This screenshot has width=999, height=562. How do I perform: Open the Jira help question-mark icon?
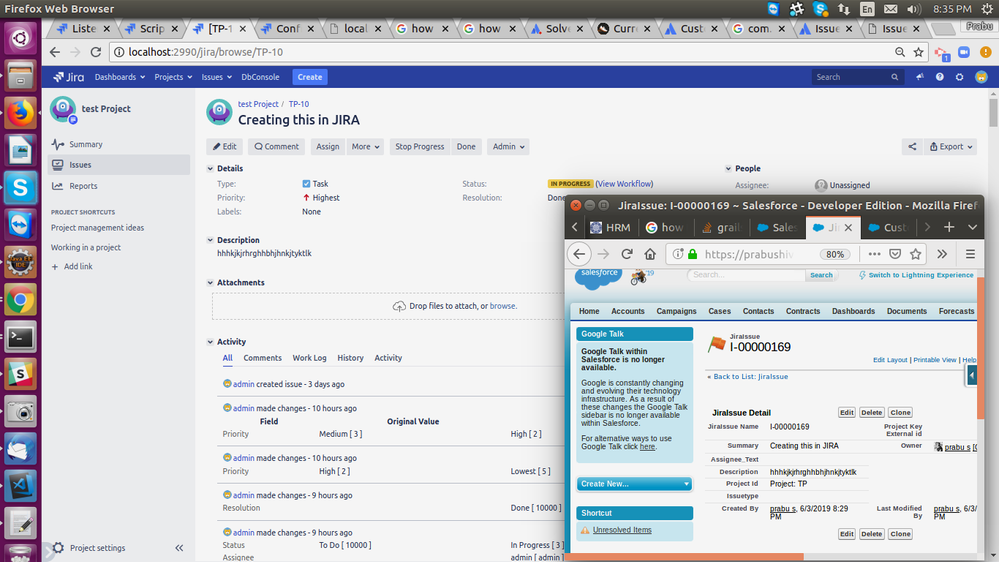tap(940, 77)
